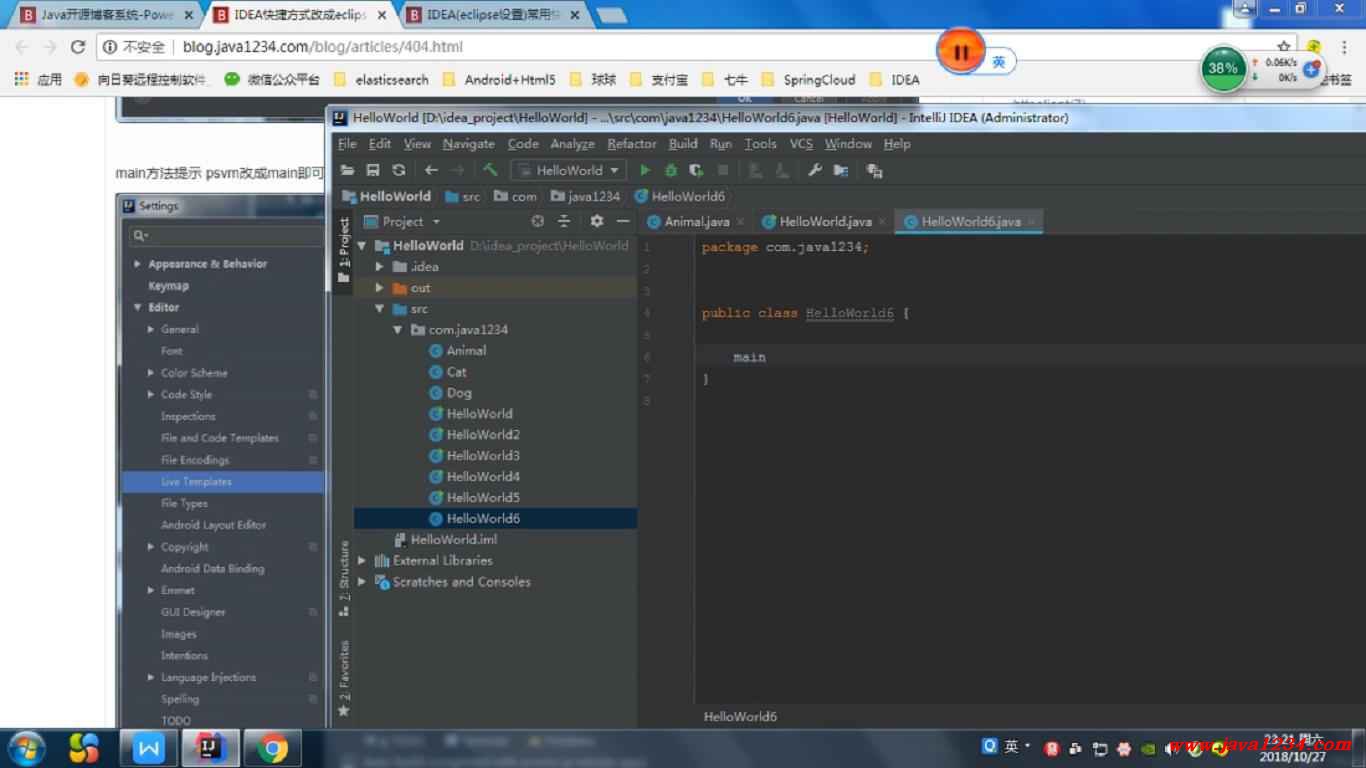
Task: Click the Back navigation arrow in IntelliJ toolbar
Action: point(431,171)
